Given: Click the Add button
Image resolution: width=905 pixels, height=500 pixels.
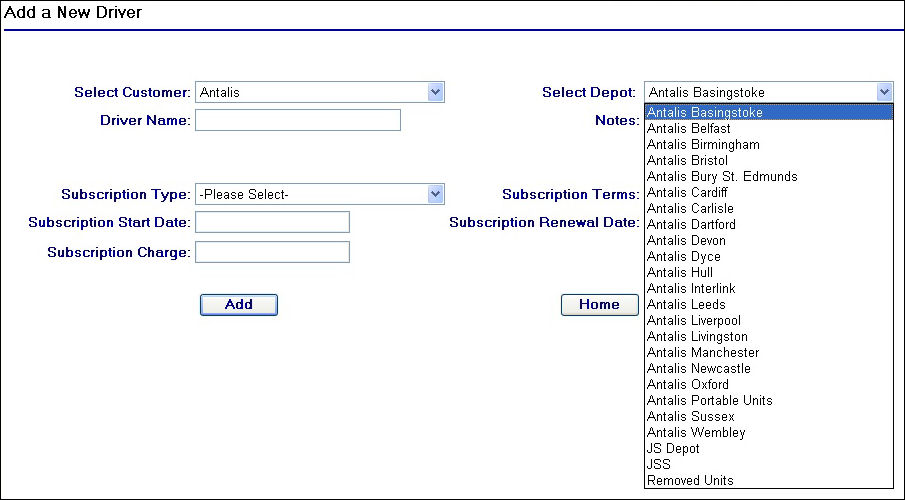Looking at the screenshot, I should coord(239,305).
